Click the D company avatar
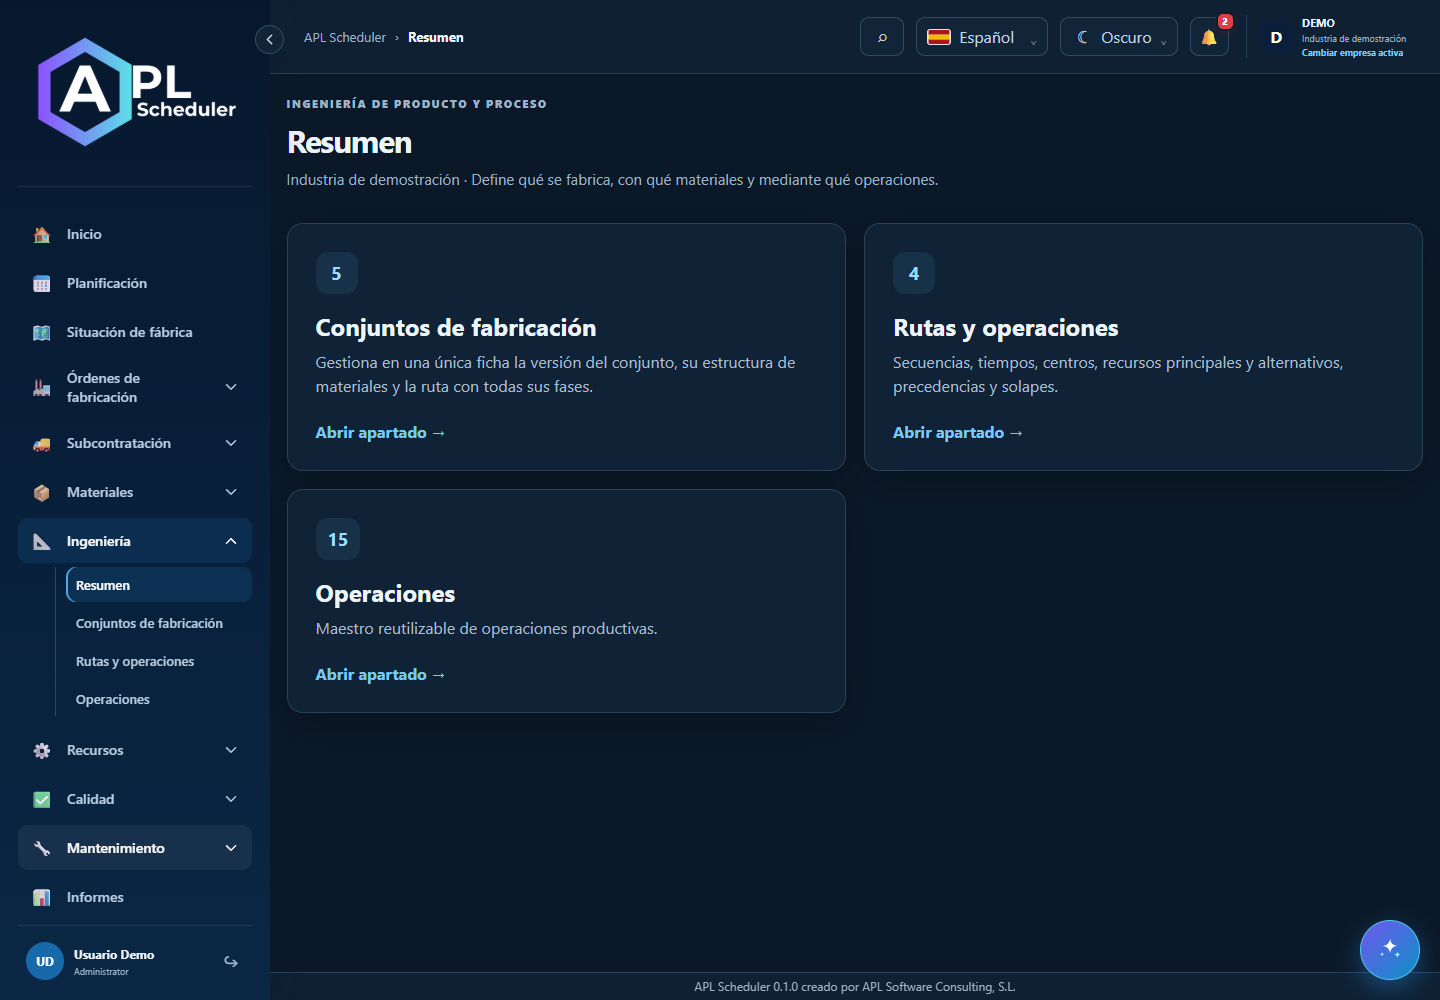The width and height of the screenshot is (1440, 1000). 1276,38
